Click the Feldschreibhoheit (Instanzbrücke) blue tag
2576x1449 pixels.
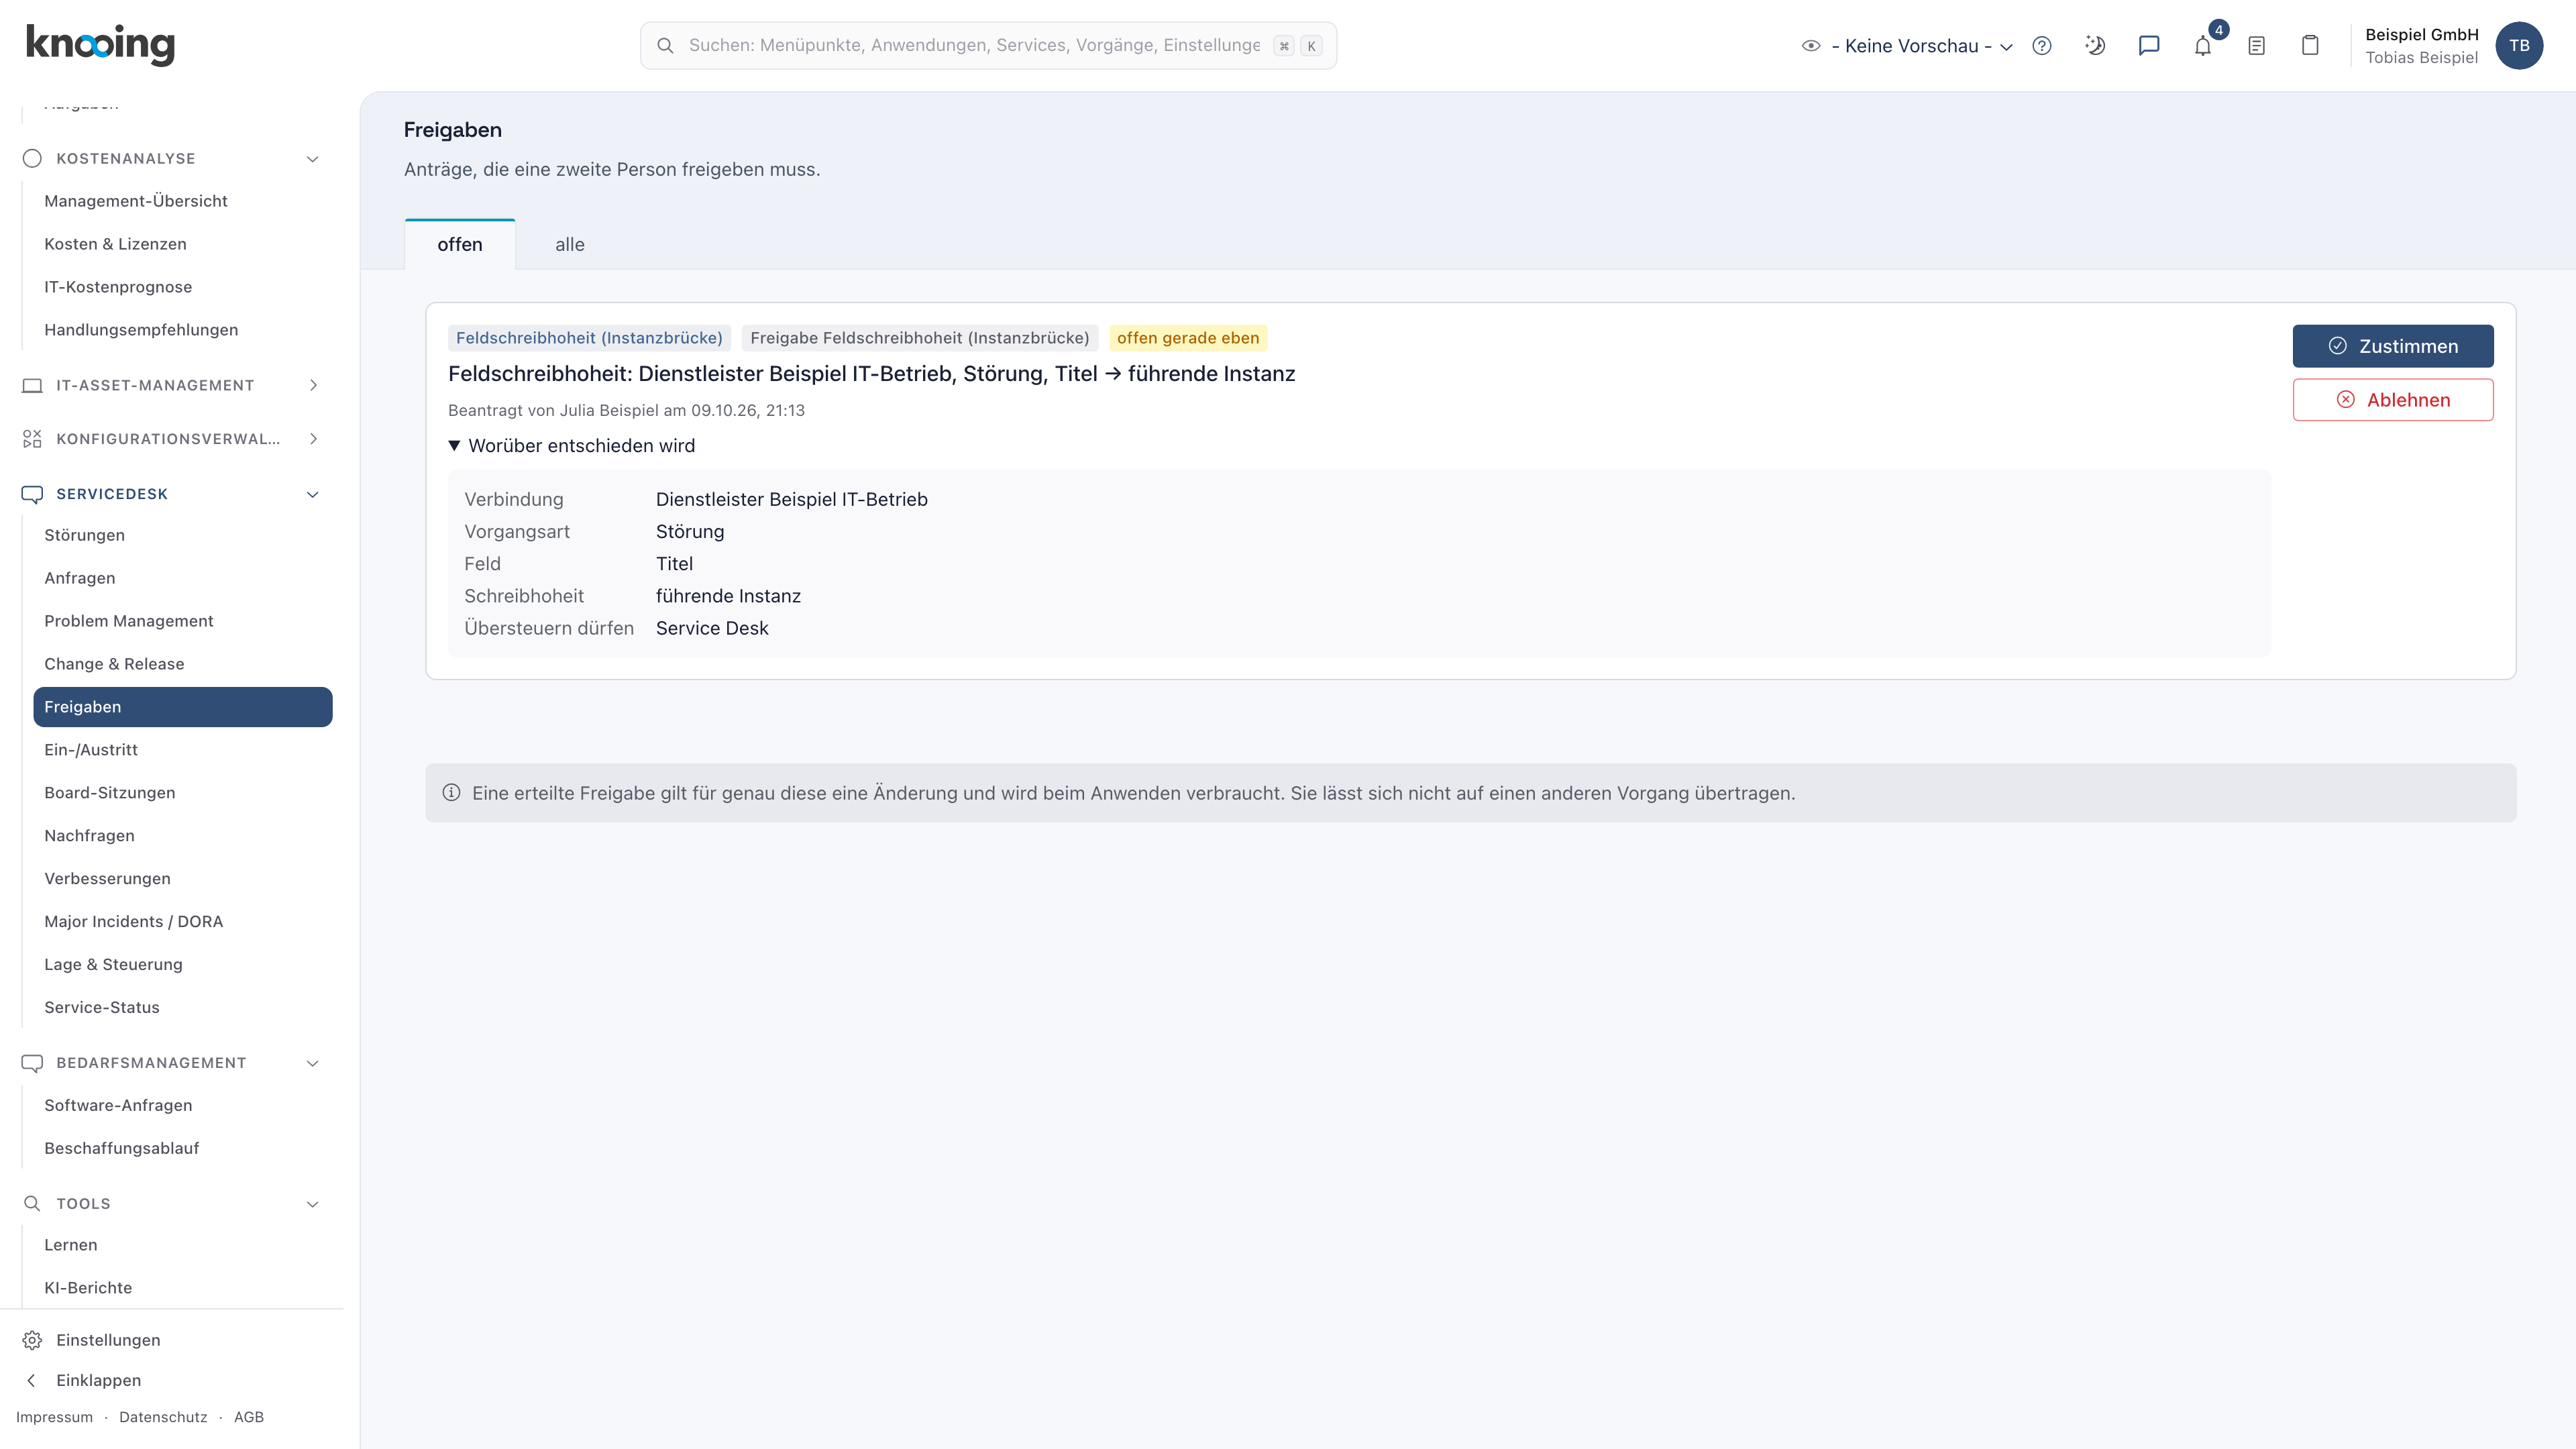coord(589,339)
